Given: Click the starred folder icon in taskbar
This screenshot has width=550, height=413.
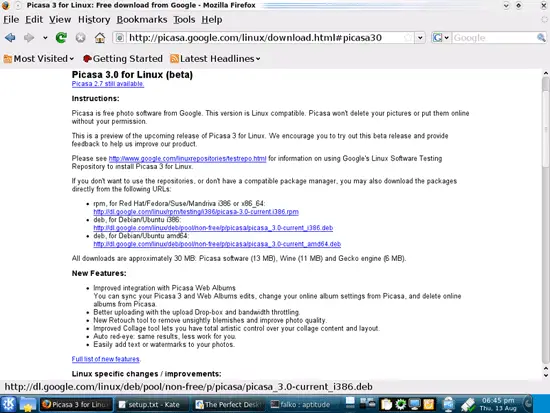Looking at the screenshot, I should [28, 404].
